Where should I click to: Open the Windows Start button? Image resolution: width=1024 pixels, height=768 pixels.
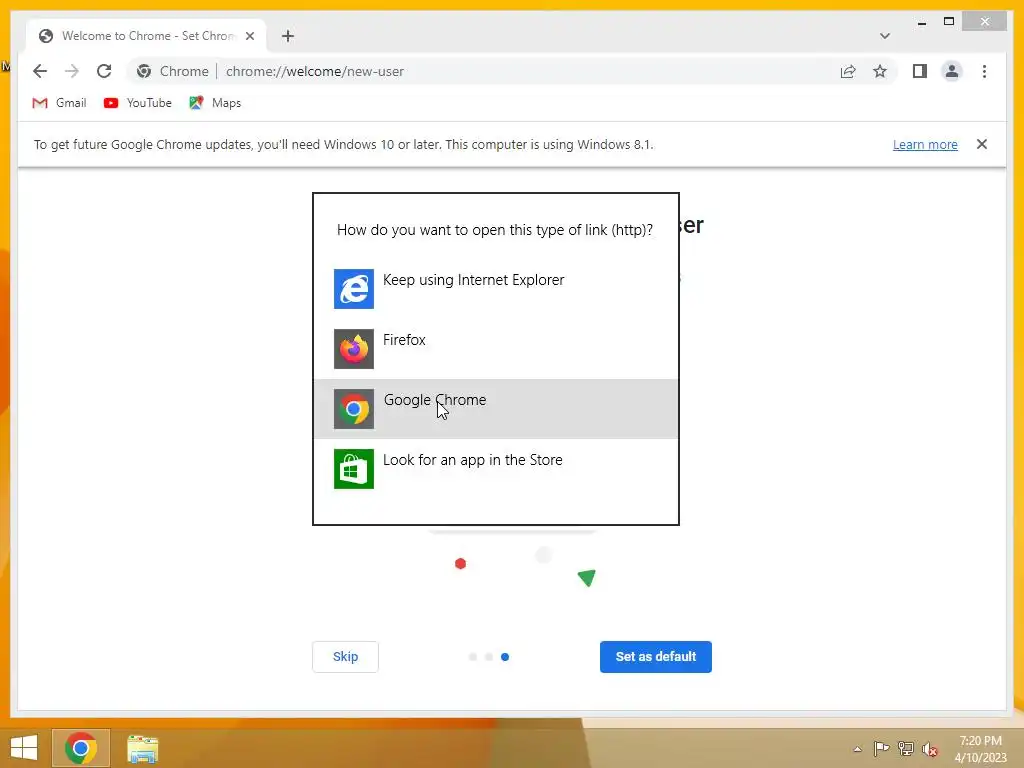coord(24,748)
